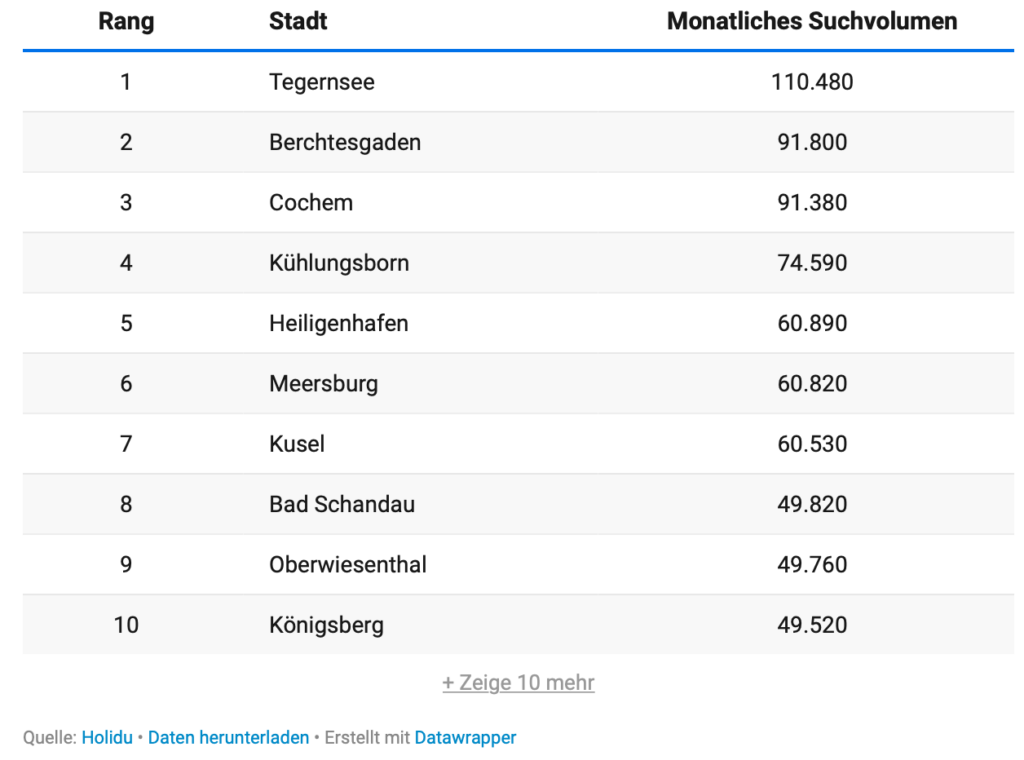Click the Königsberg row name

pyautogui.click(x=326, y=625)
